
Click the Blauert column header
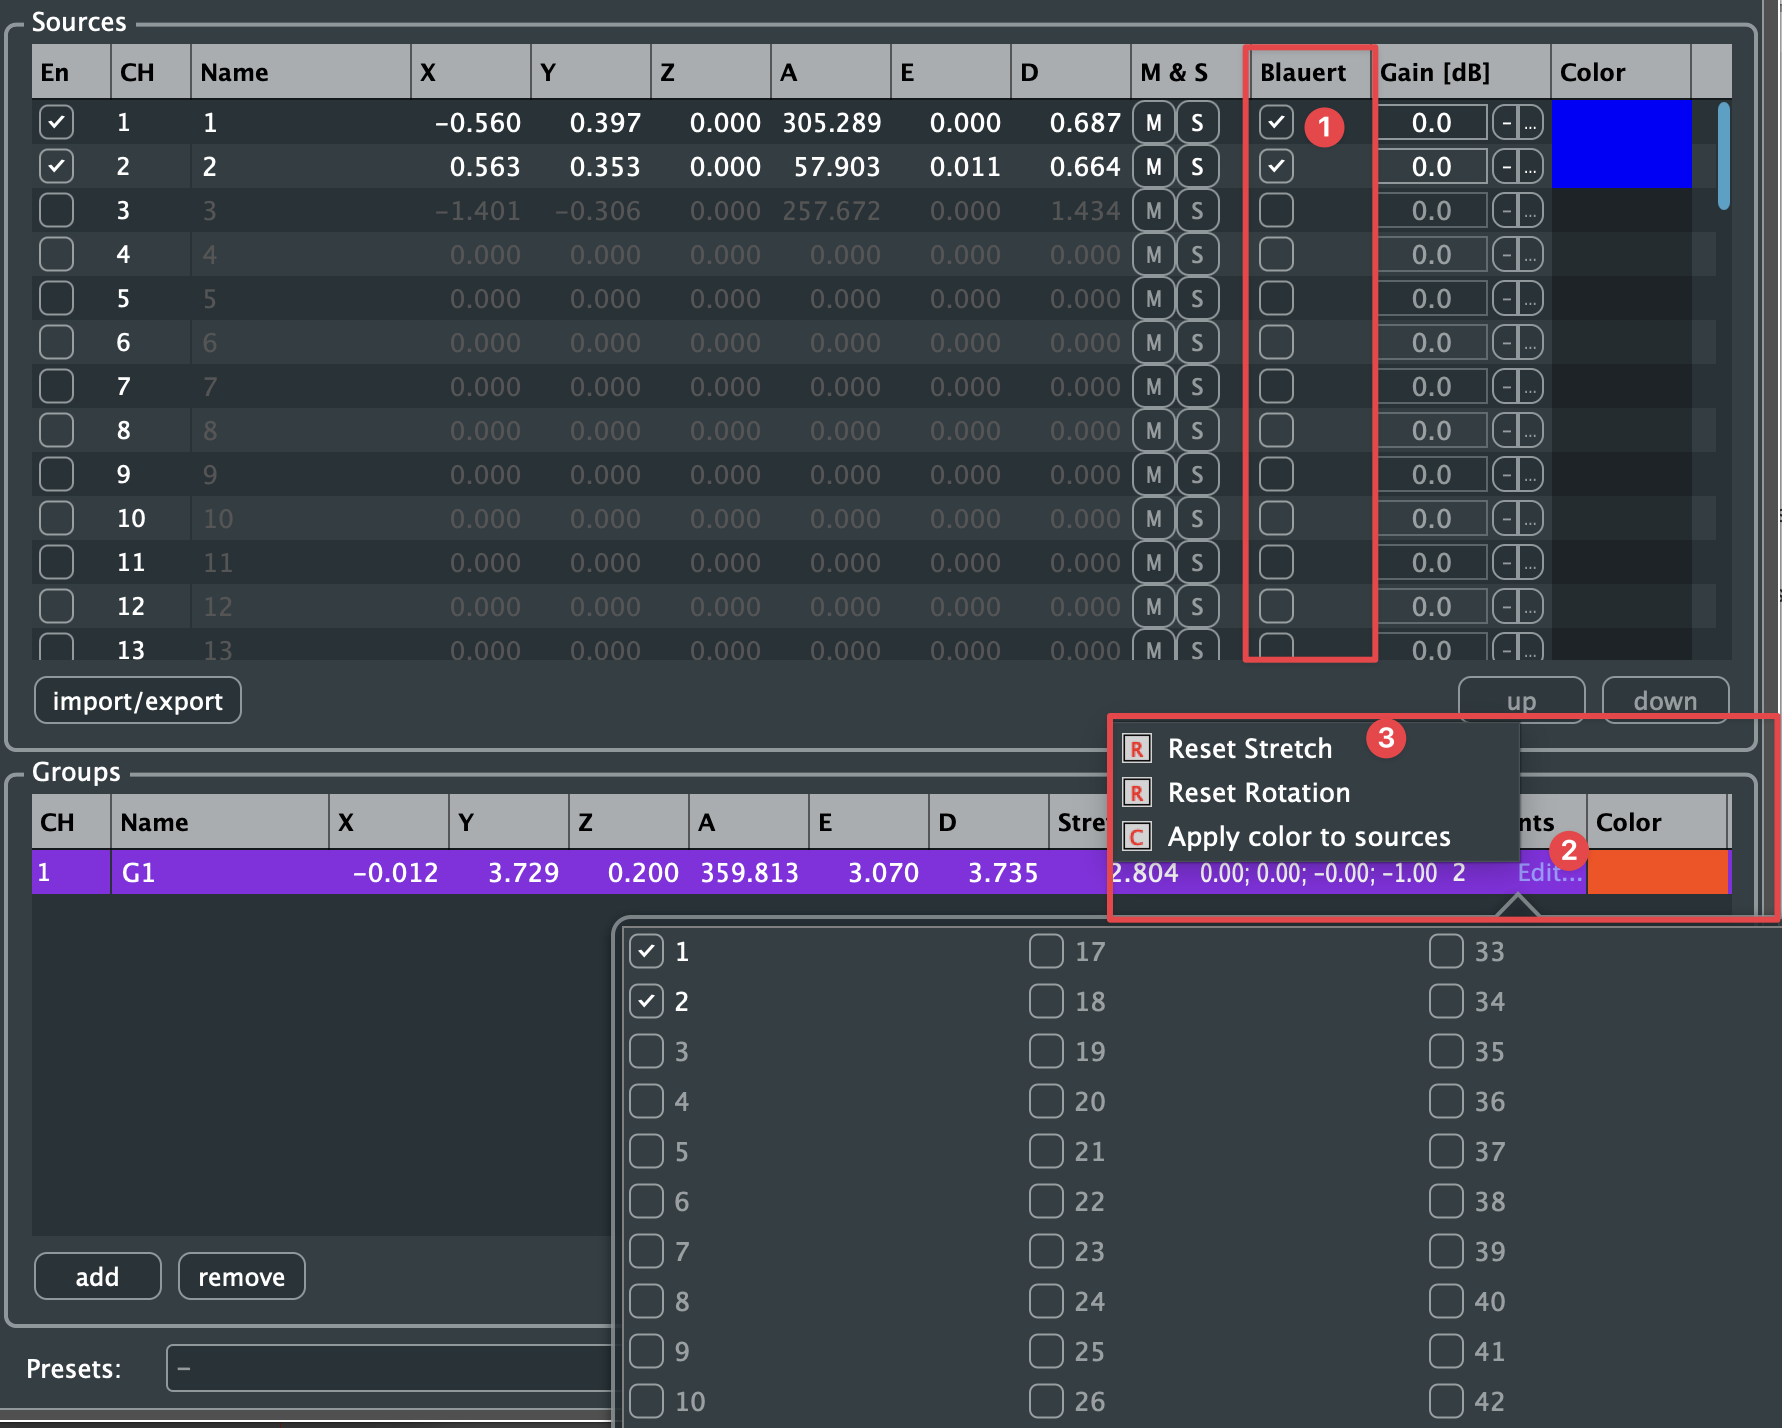pos(1309,72)
